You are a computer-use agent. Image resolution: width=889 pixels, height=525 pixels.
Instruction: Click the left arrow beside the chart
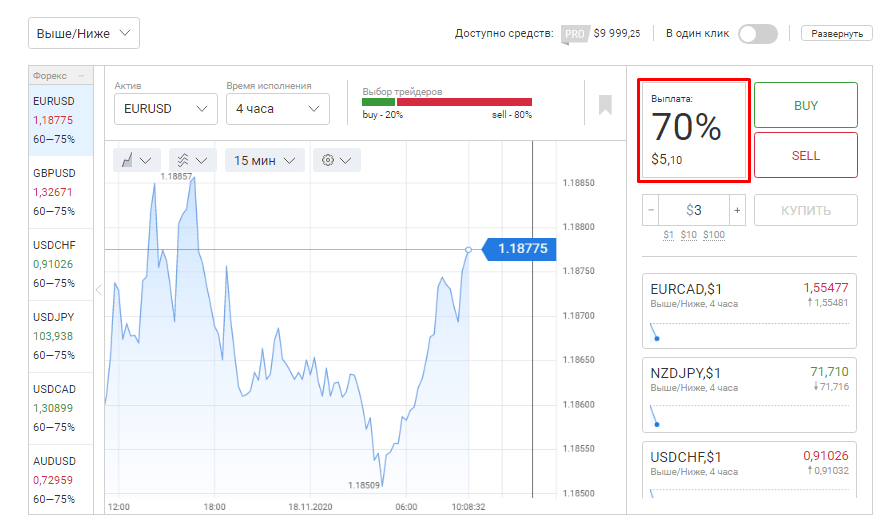click(x=98, y=290)
